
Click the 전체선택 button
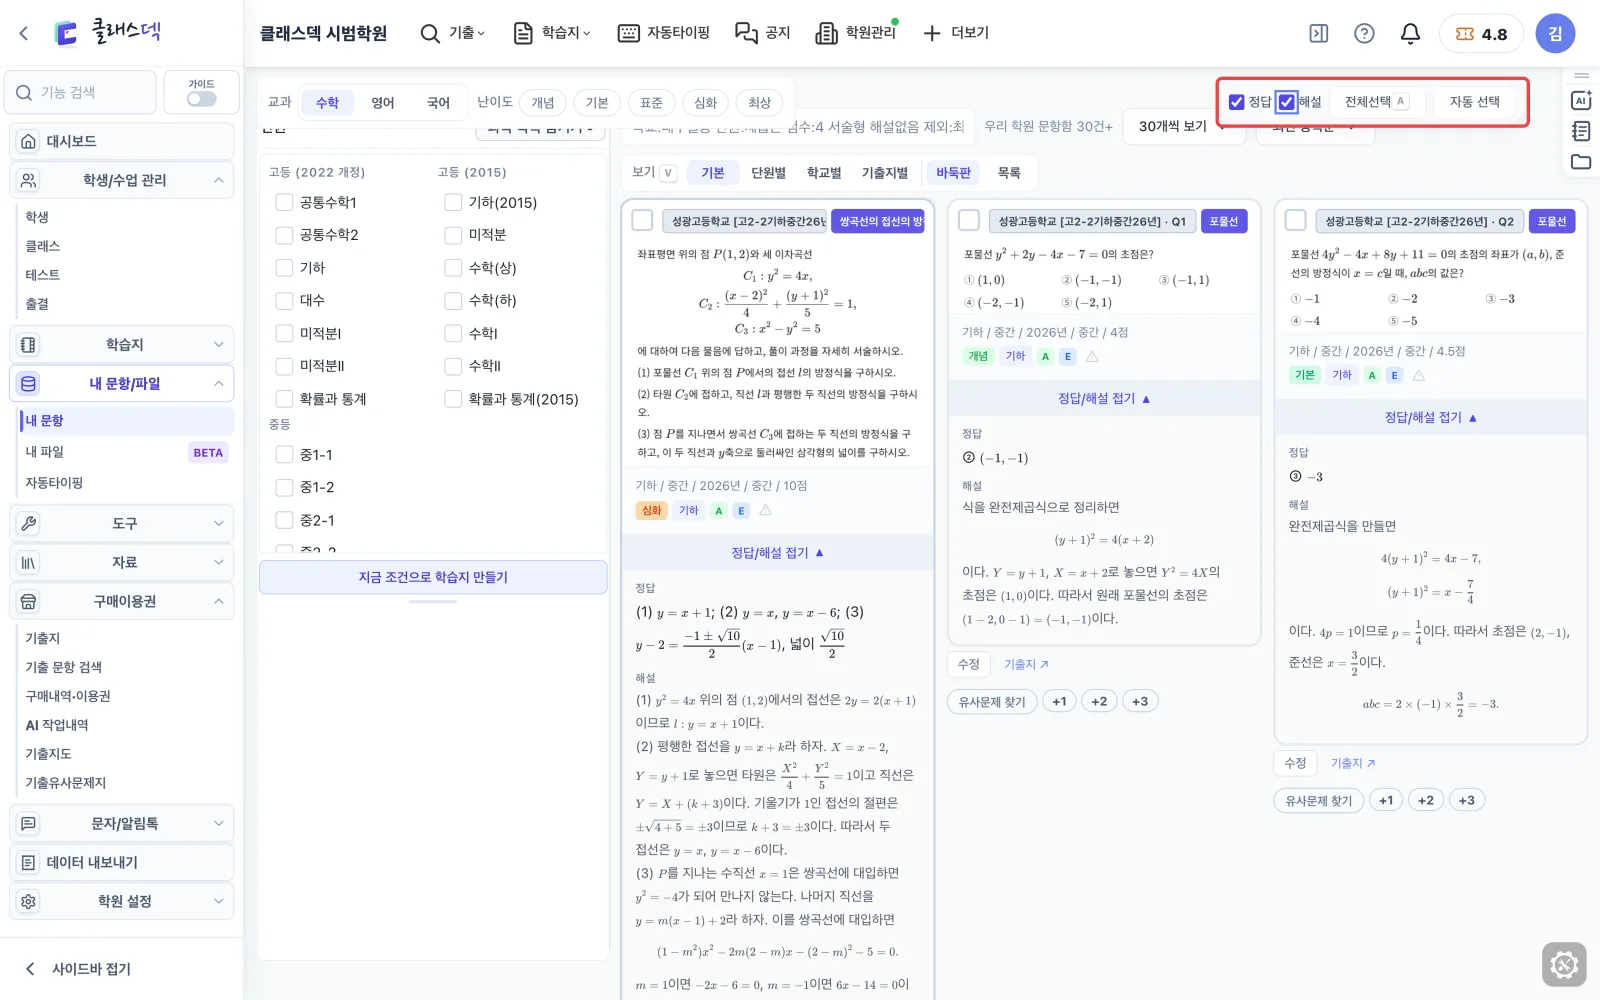(1375, 101)
